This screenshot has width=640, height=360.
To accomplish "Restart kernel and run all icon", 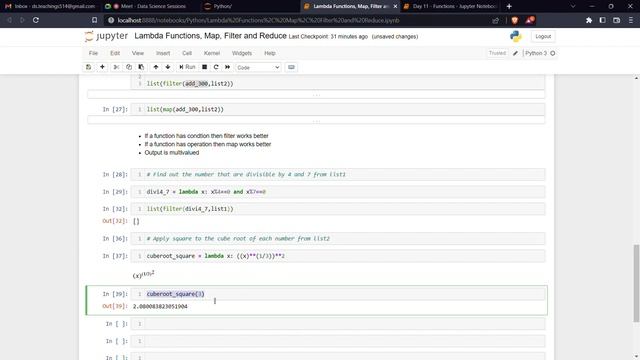I will (228, 67).
